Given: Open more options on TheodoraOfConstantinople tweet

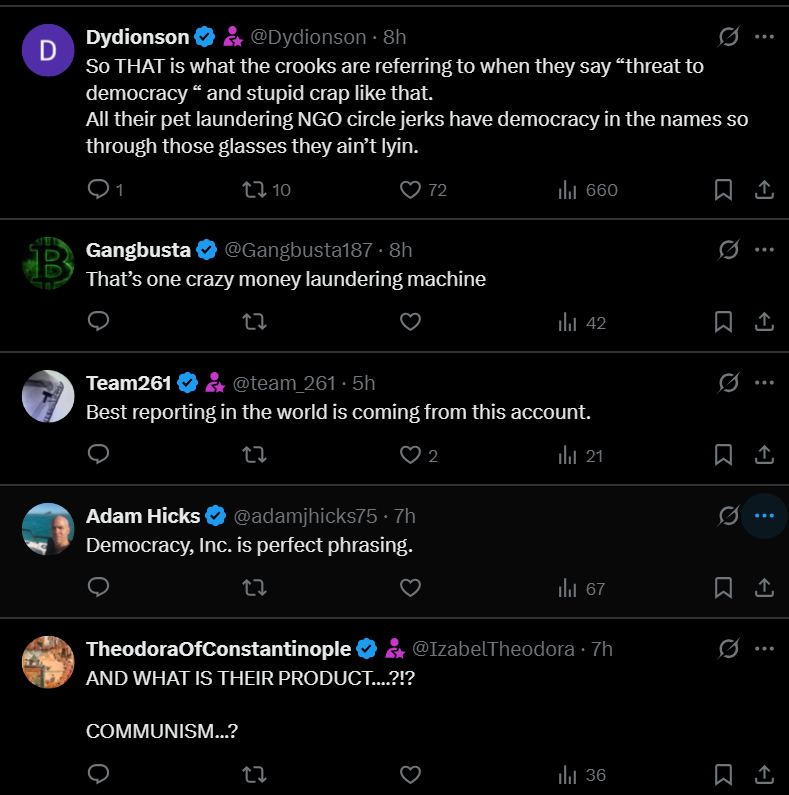Looking at the screenshot, I should [764, 649].
